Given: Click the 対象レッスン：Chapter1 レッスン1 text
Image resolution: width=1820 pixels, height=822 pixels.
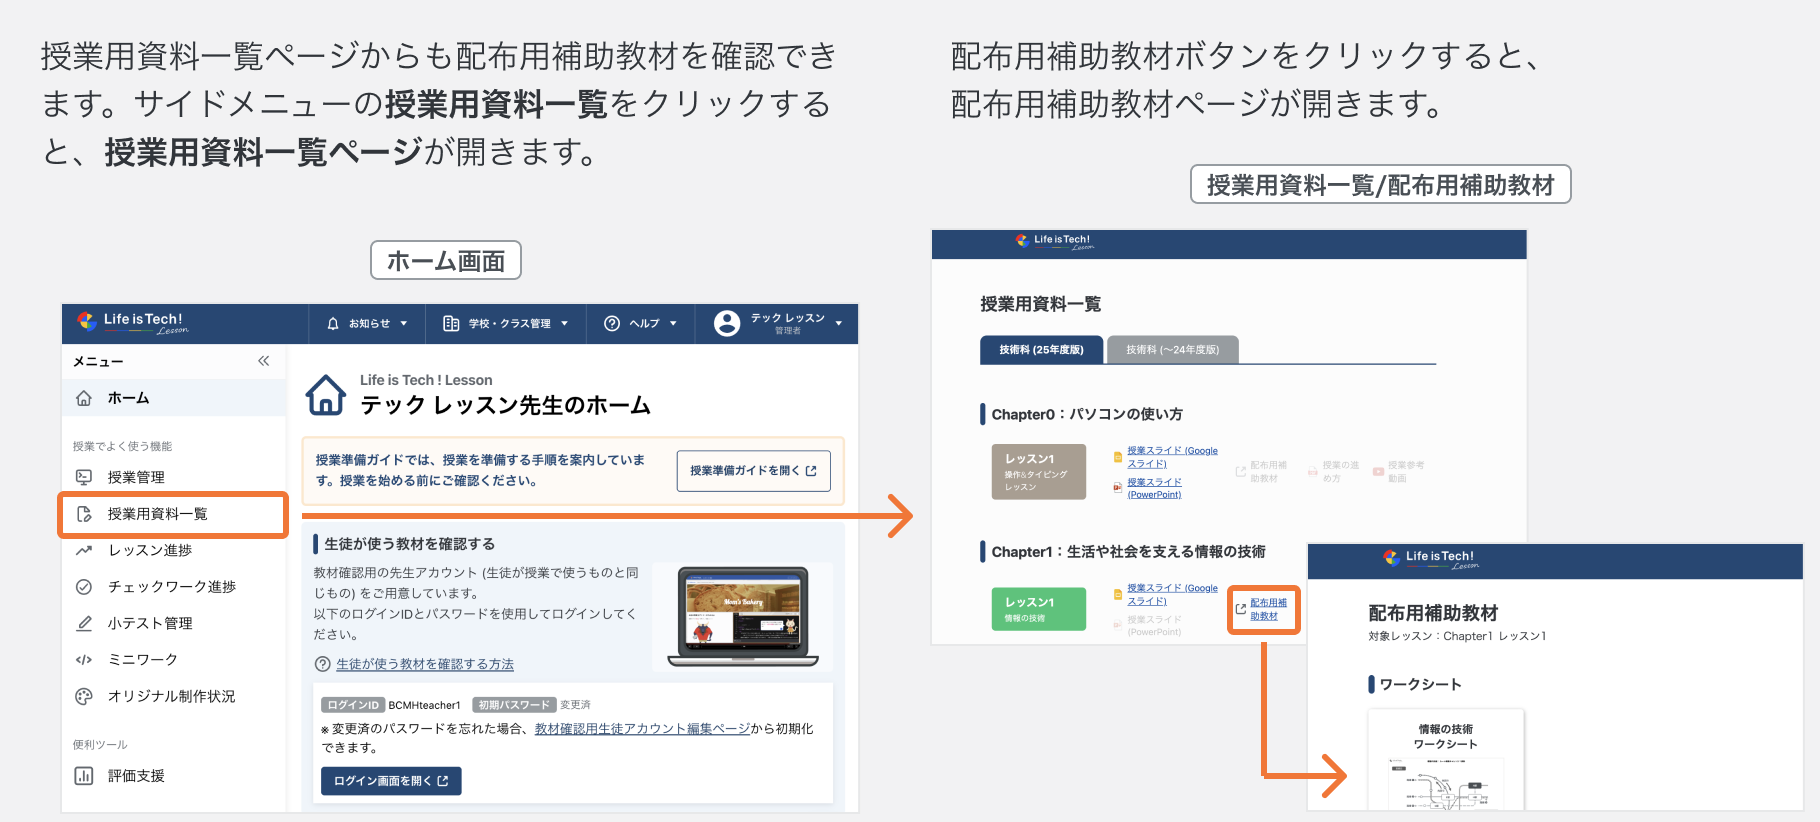Looking at the screenshot, I should click(x=1457, y=636).
